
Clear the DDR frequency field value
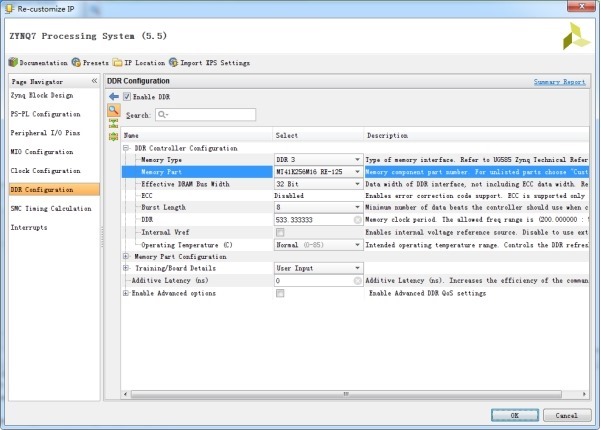357,220
